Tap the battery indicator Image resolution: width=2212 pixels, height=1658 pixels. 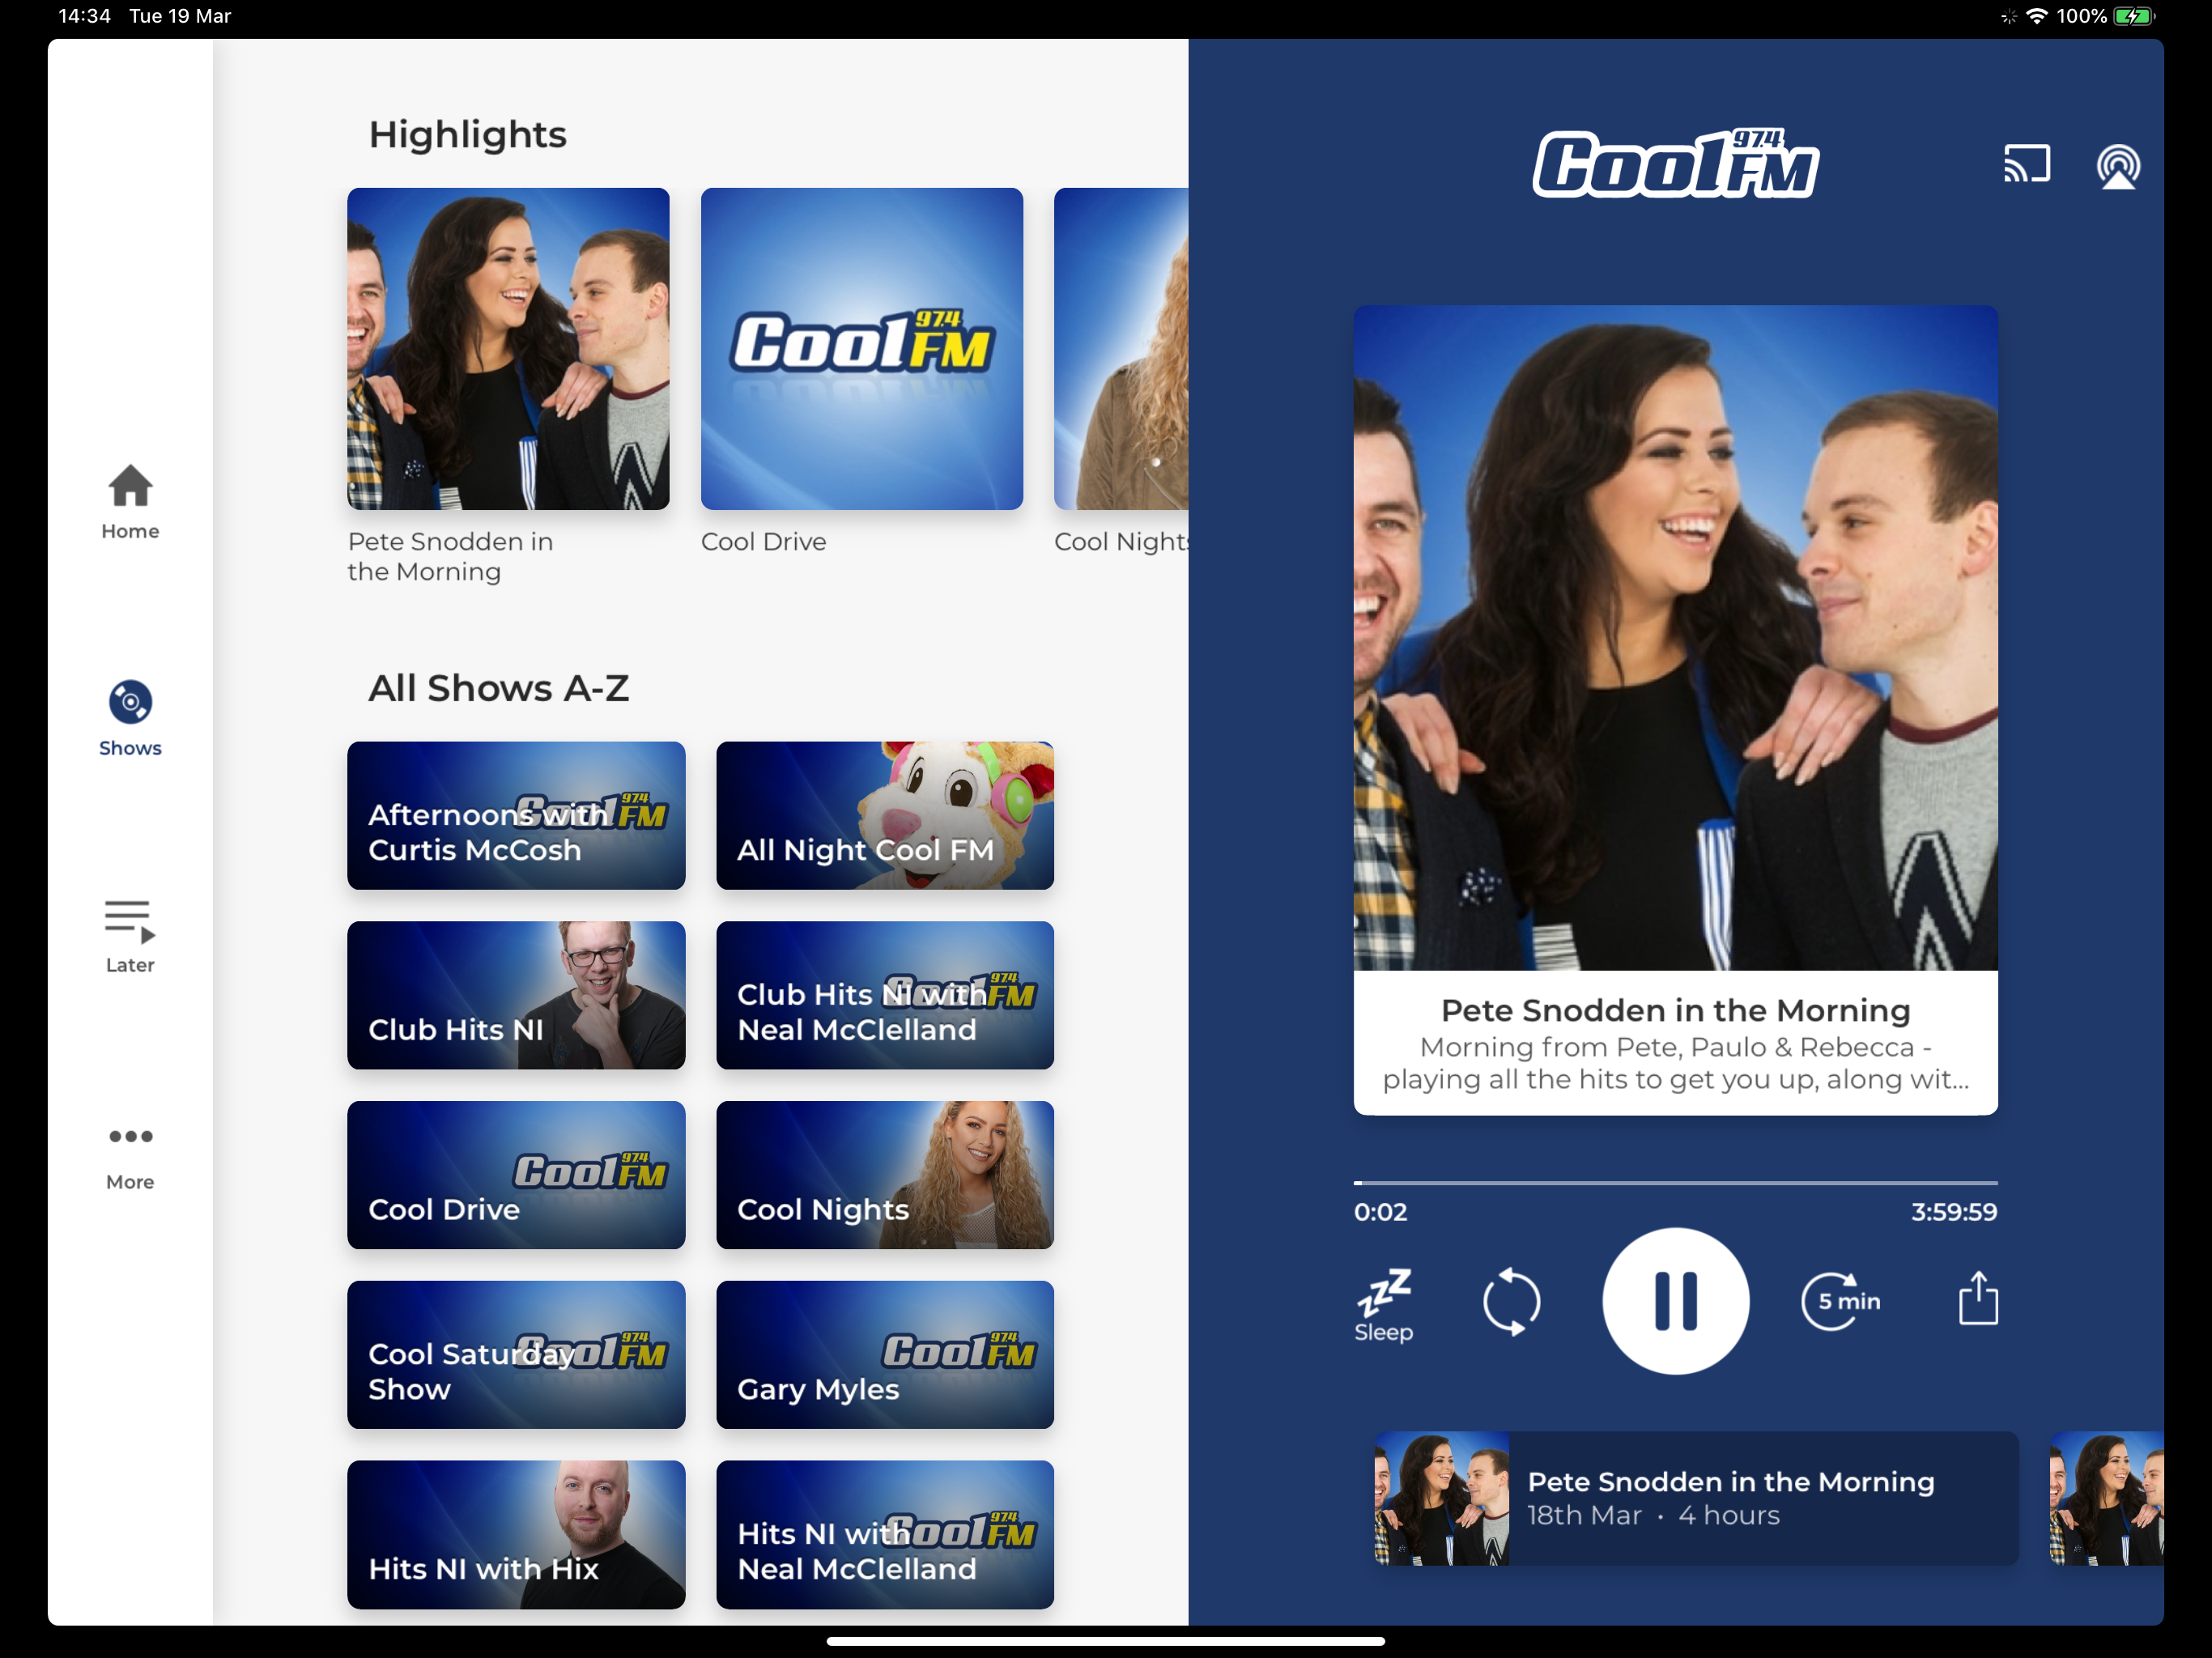click(x=2134, y=16)
